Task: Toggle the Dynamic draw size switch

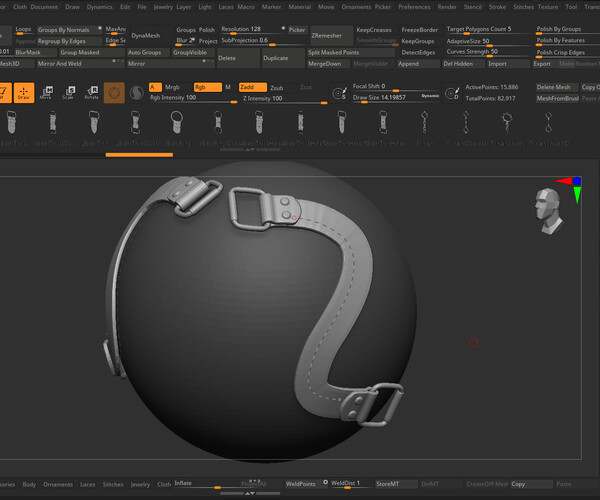Action: point(430,96)
